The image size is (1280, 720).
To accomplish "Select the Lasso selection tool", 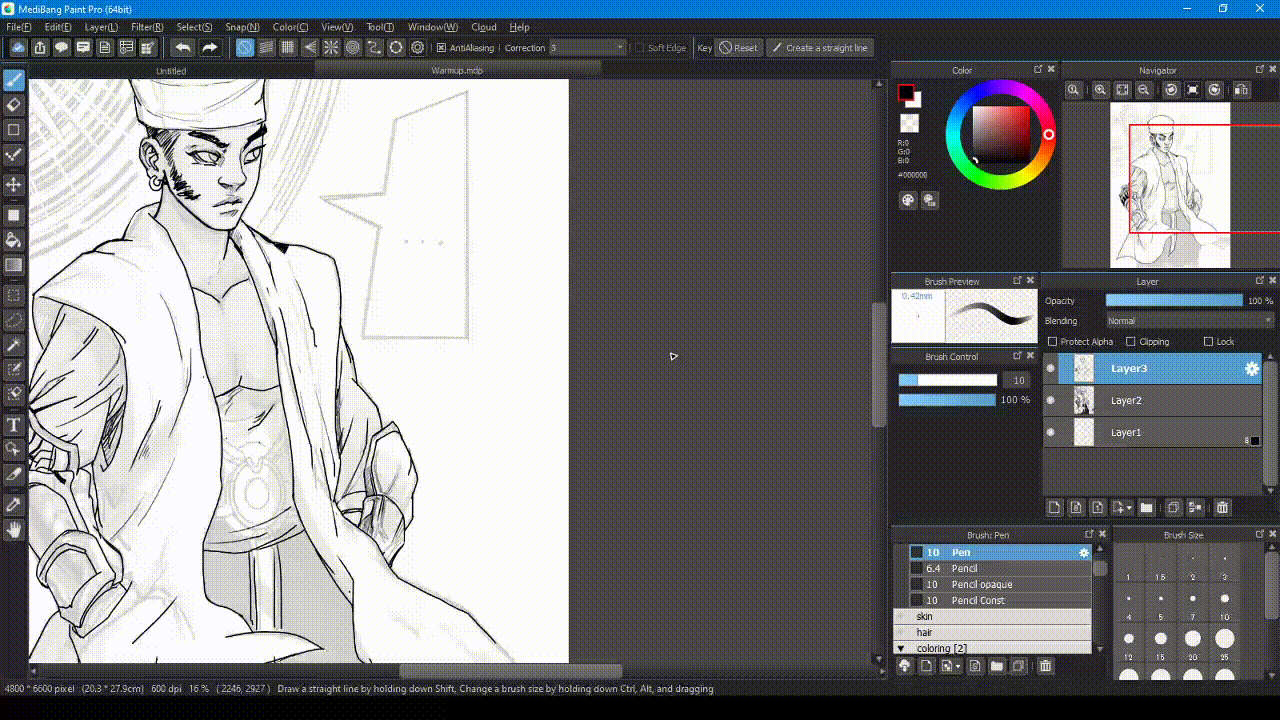I will tap(14, 320).
